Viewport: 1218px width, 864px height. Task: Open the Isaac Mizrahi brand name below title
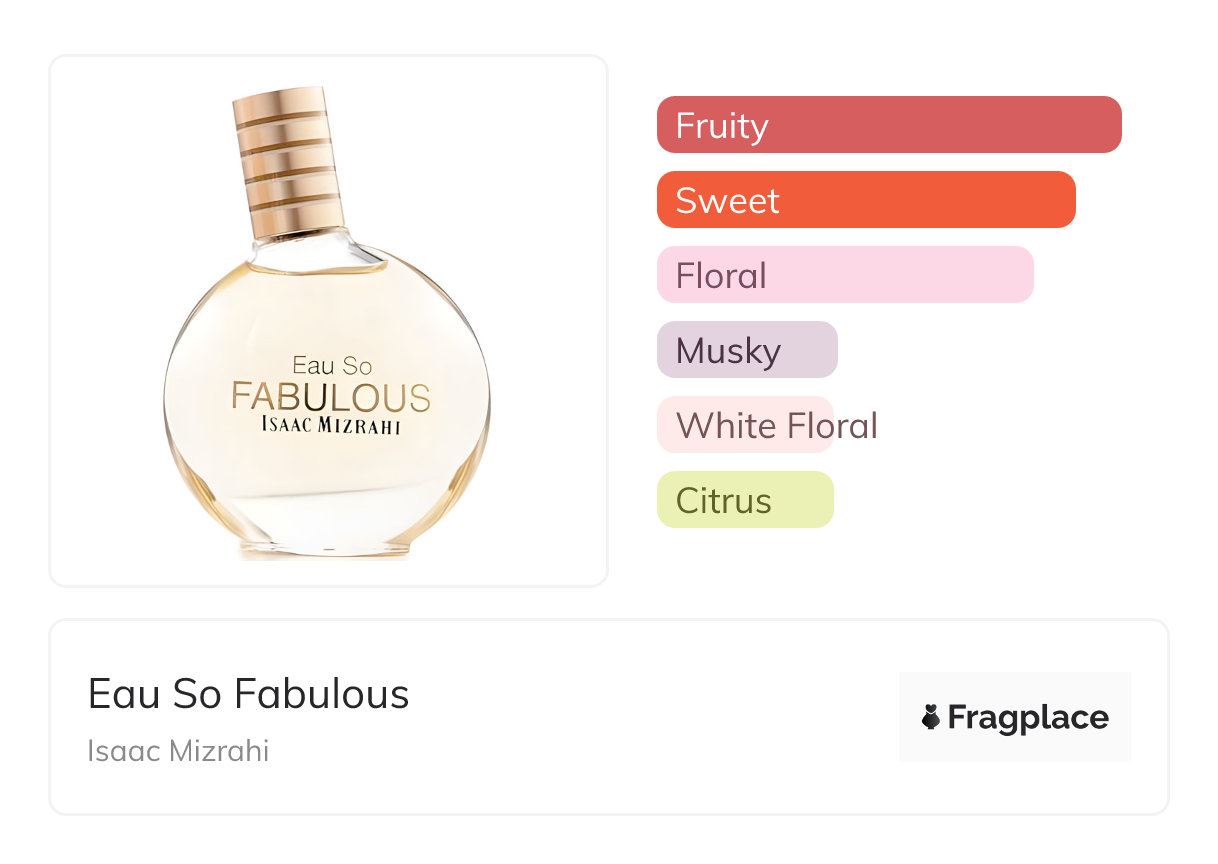click(x=178, y=750)
